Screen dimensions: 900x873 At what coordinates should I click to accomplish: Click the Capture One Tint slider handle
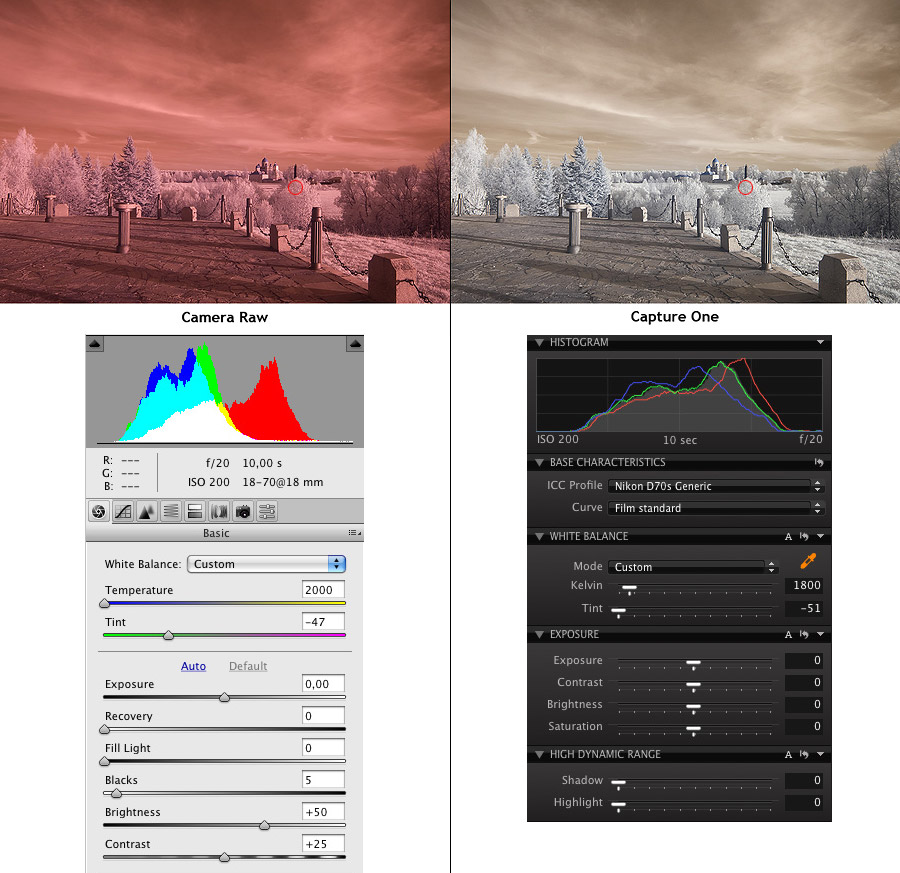pos(618,612)
